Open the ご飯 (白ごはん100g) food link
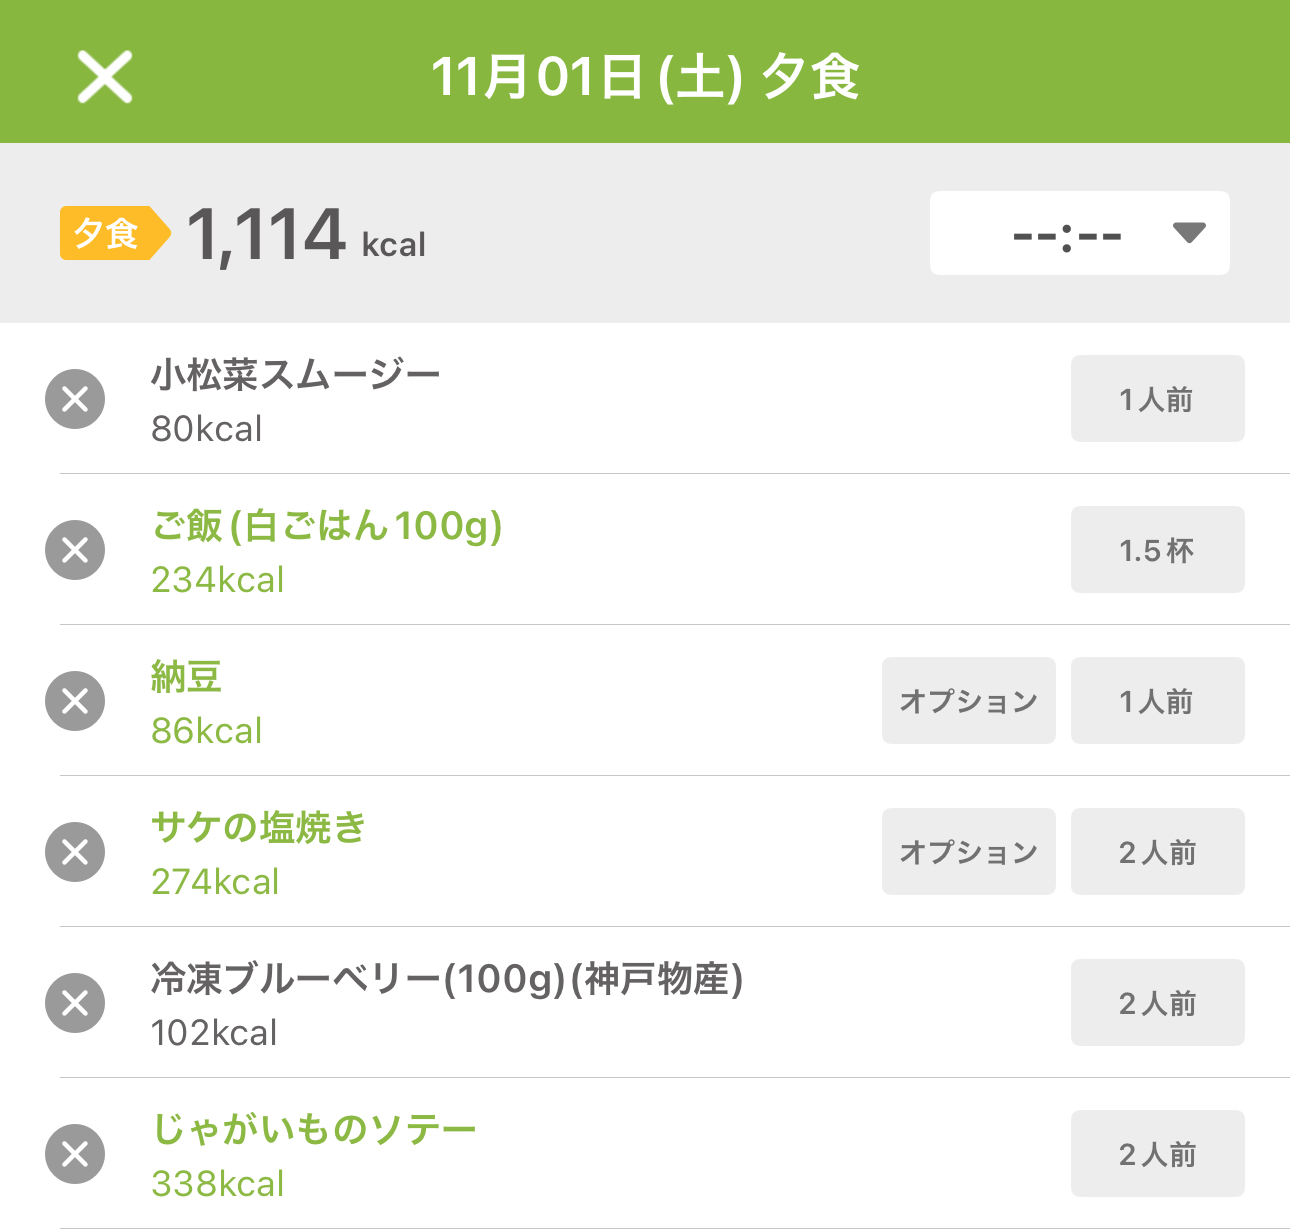The height and width of the screenshot is (1231, 1290). 326,526
